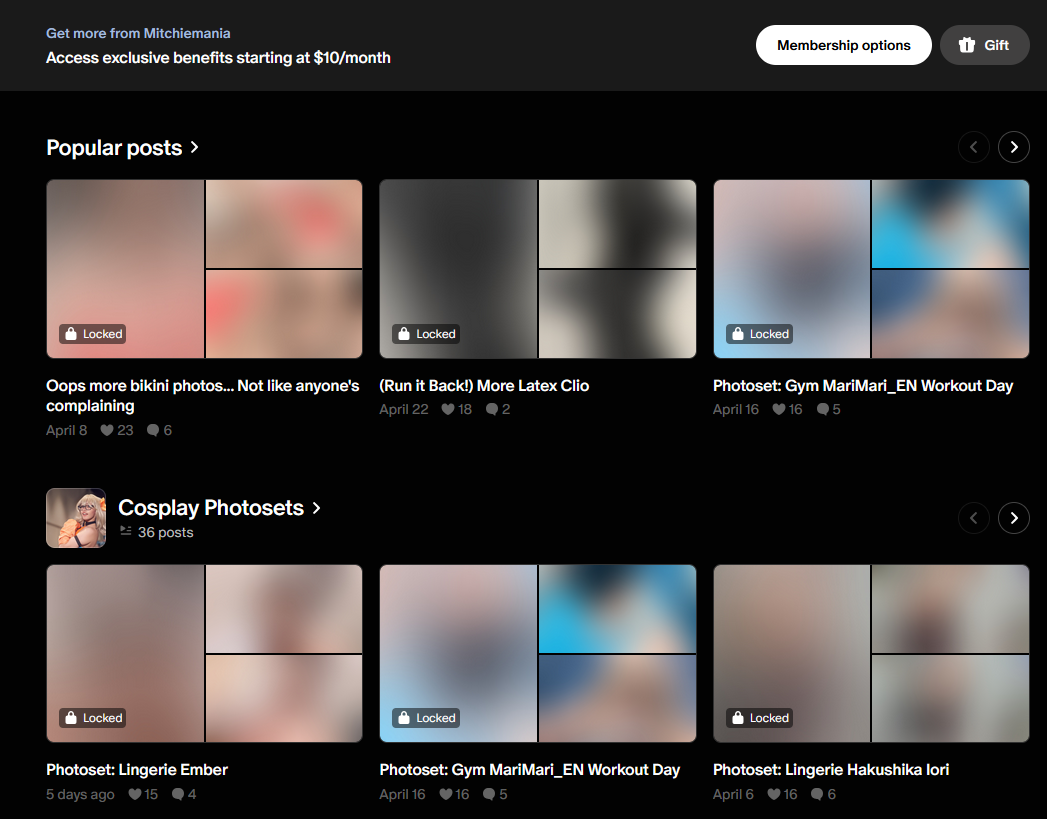
Task: Click the Gift button
Action: point(984,45)
